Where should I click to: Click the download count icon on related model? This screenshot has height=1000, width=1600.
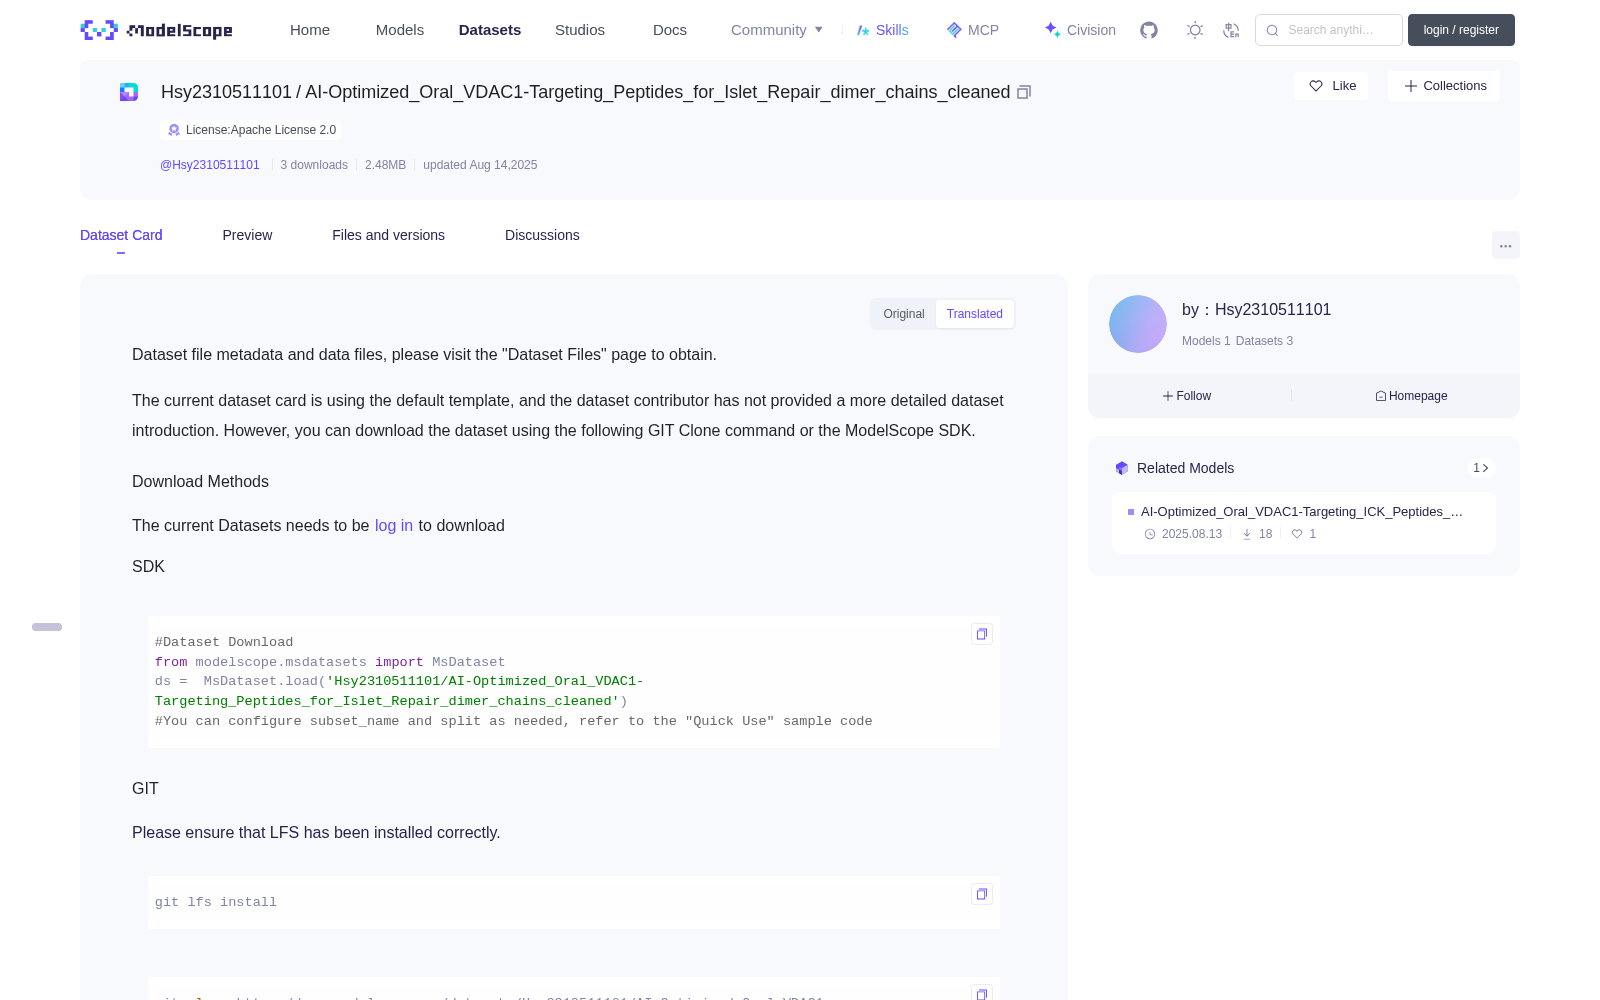click(1247, 534)
